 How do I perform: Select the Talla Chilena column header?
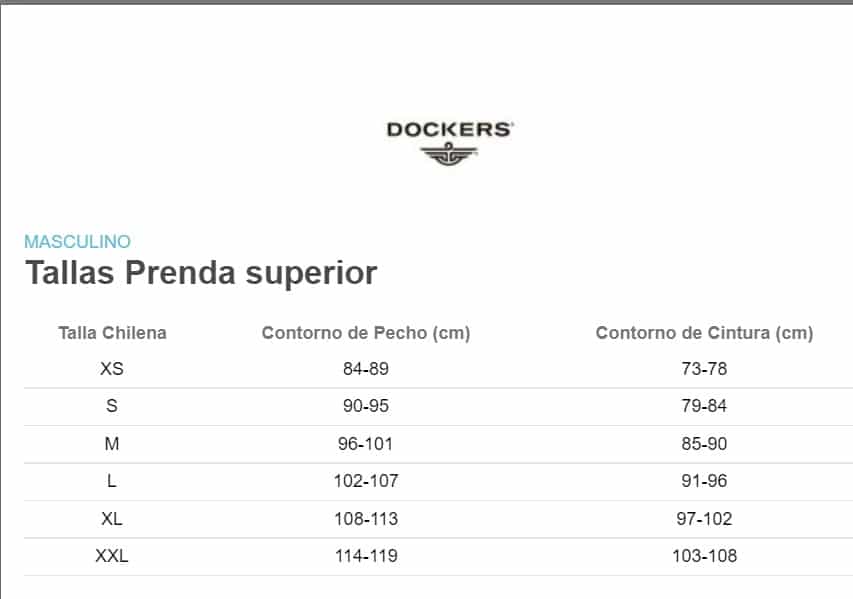[112, 333]
